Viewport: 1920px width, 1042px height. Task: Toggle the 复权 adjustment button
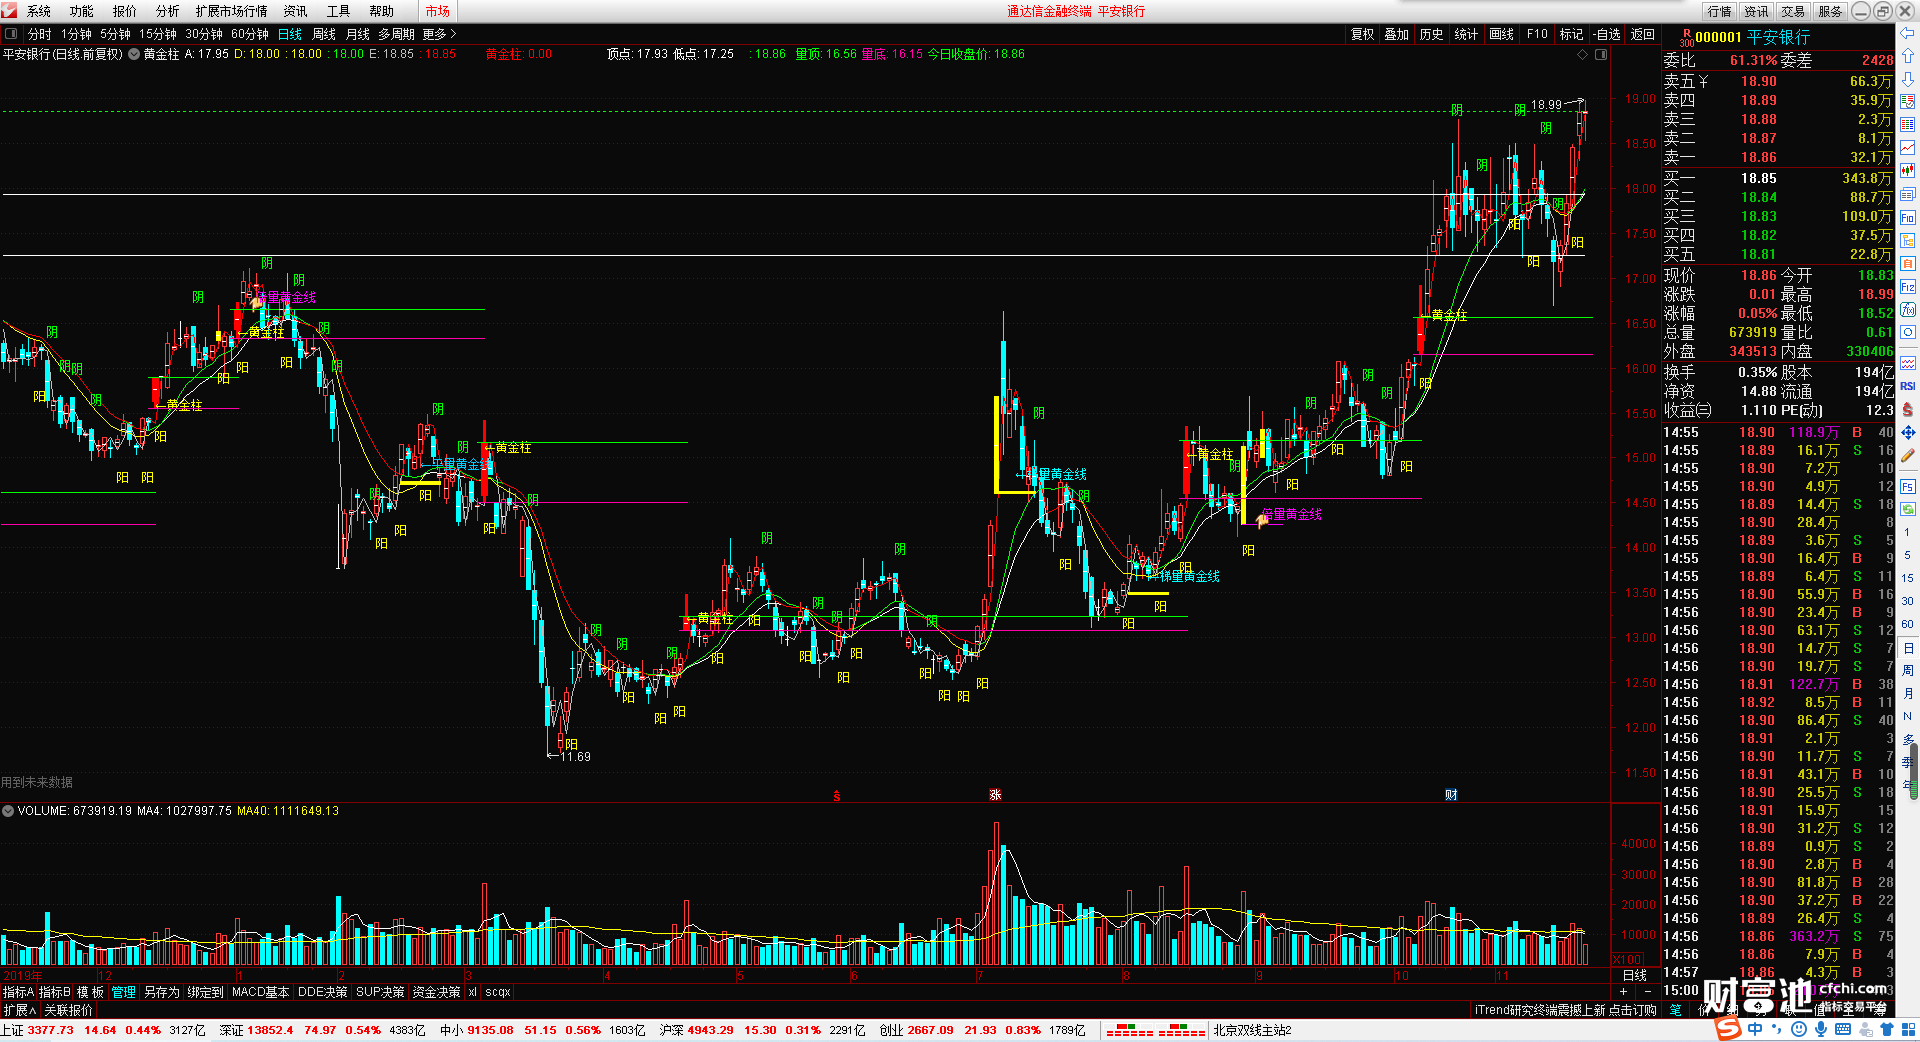click(x=1362, y=34)
